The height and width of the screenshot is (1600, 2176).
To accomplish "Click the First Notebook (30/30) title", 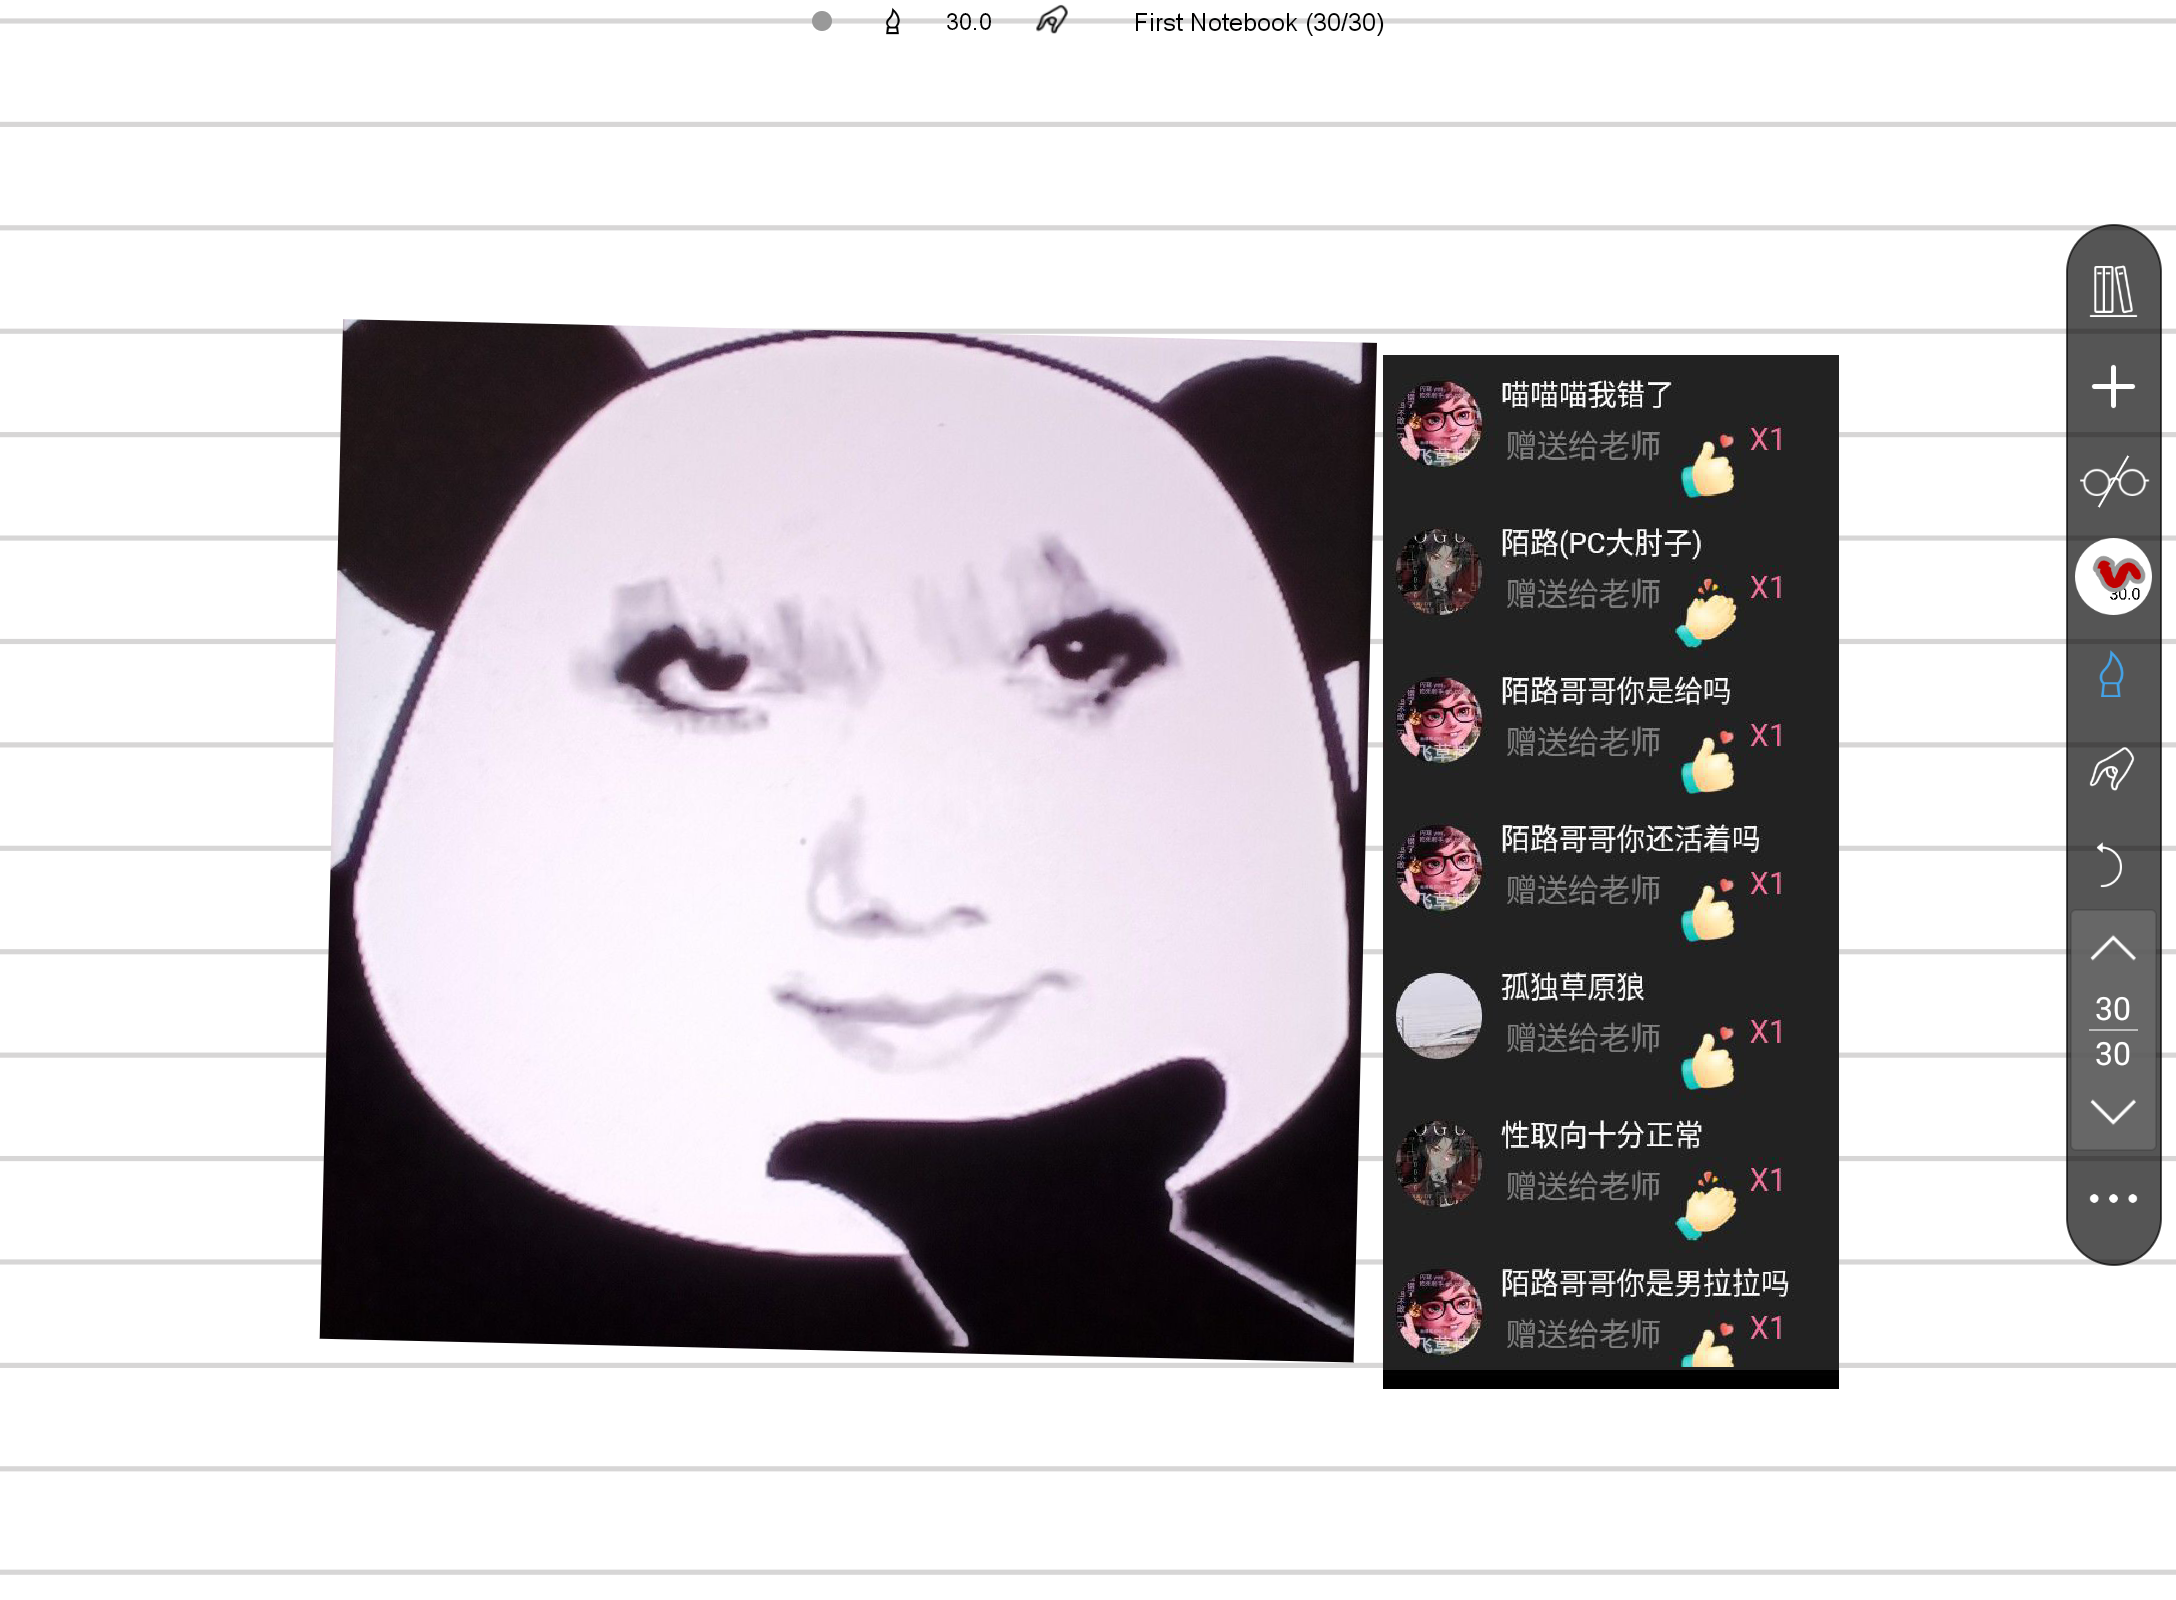I will pos(1259,22).
